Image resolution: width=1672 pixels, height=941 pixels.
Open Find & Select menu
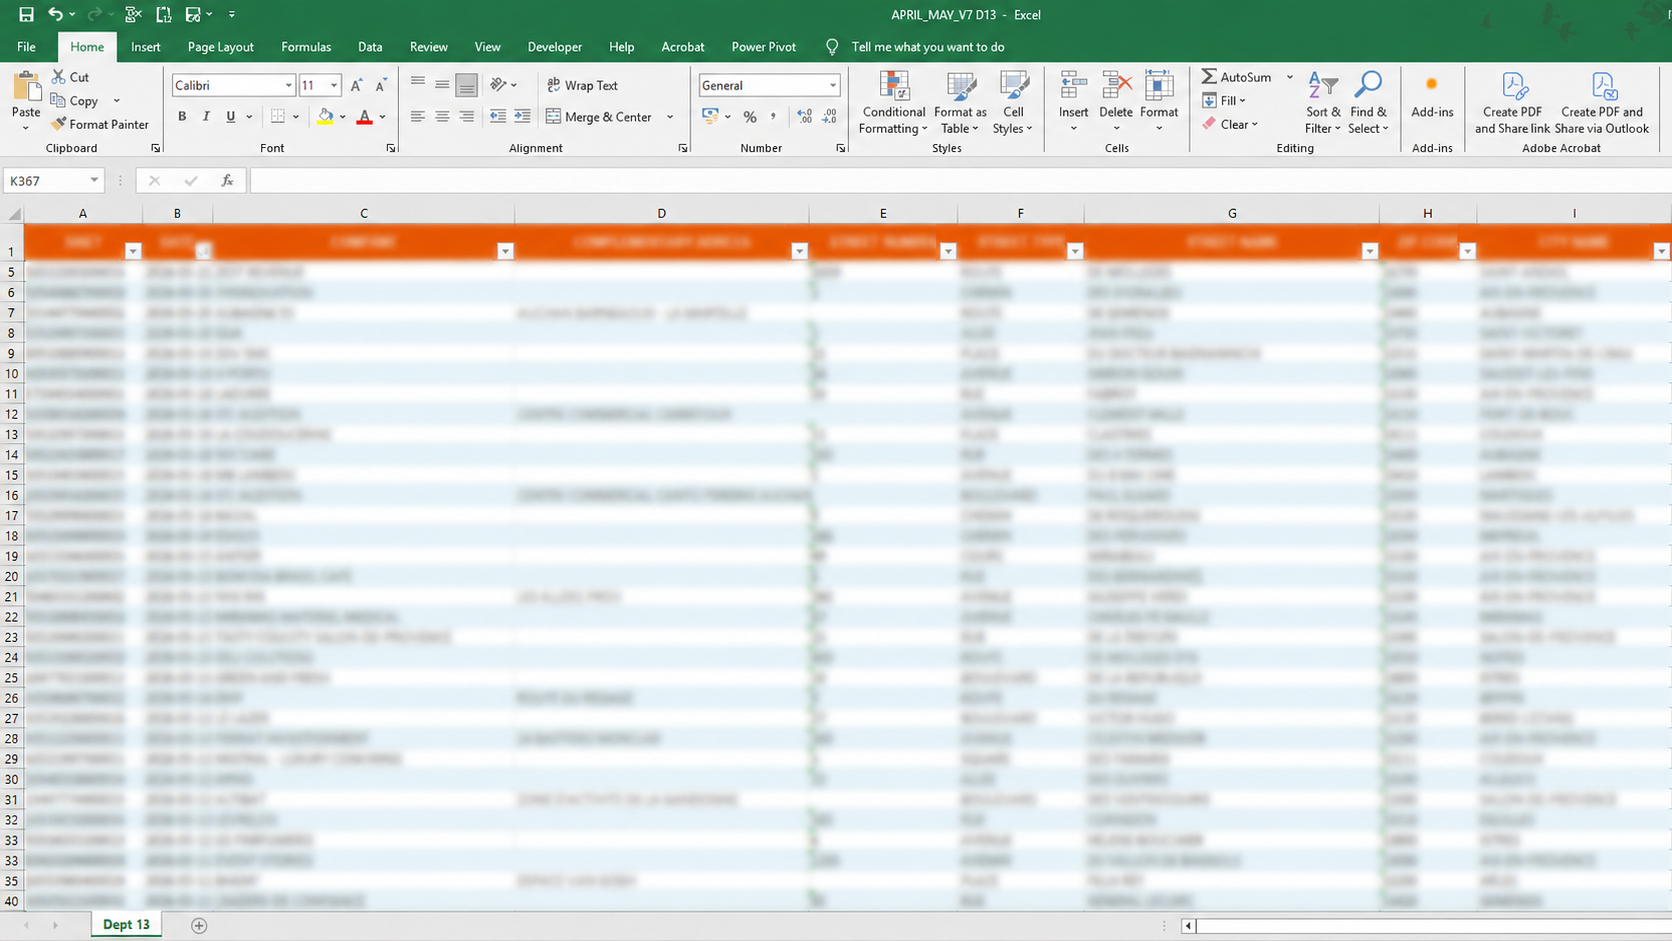click(x=1368, y=102)
